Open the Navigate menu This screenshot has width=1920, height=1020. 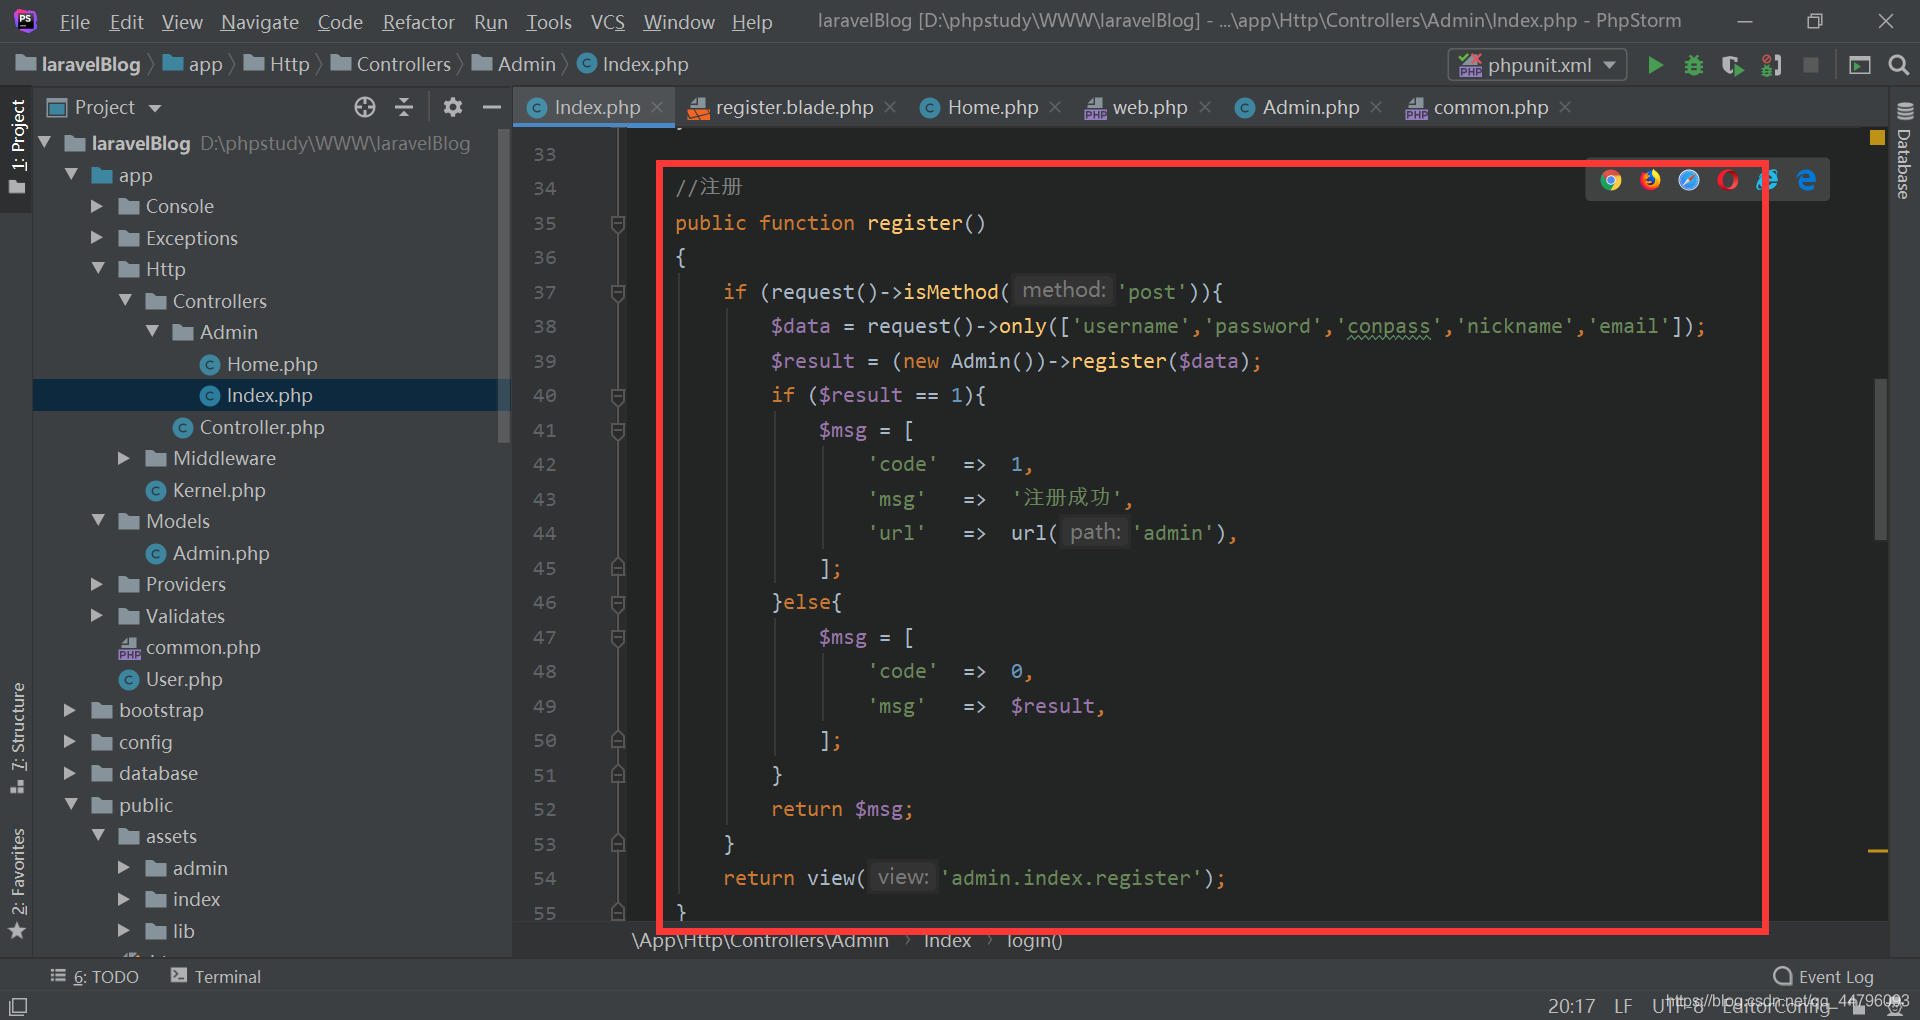[260, 22]
